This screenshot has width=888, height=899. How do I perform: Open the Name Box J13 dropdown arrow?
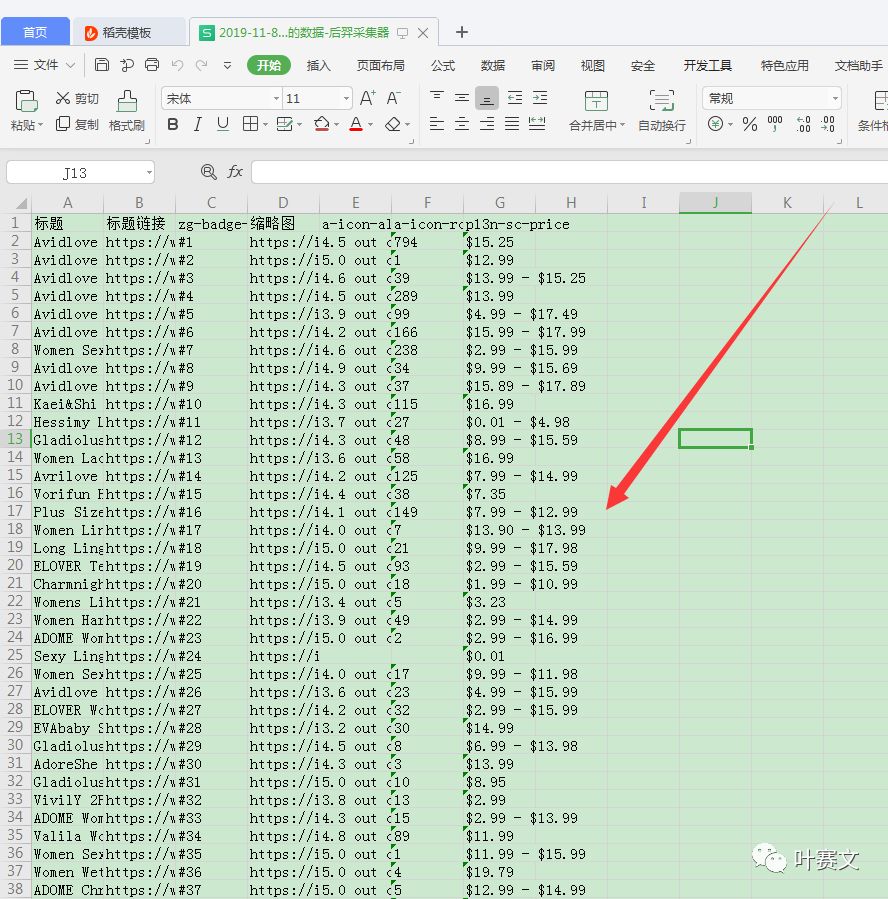pyautogui.click(x=147, y=172)
